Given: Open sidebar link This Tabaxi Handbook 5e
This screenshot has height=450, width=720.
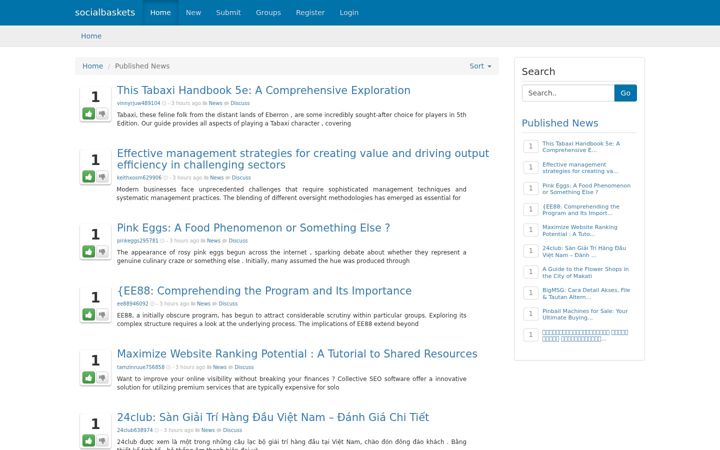Looking at the screenshot, I should [x=581, y=146].
